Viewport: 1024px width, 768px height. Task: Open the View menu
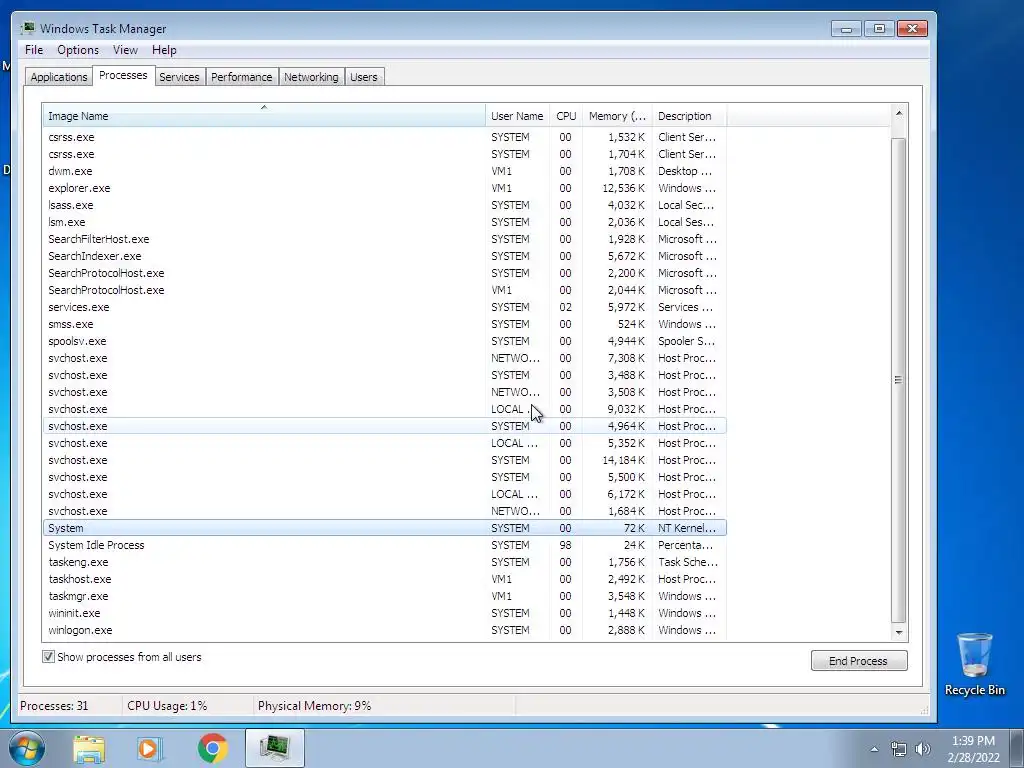[x=125, y=50]
